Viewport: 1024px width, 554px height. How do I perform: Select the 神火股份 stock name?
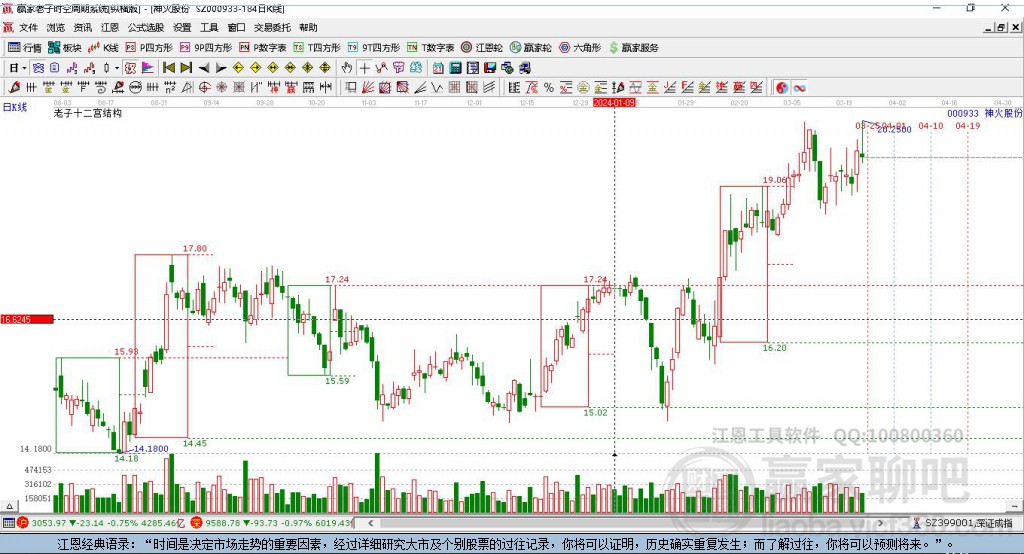tap(1003, 113)
